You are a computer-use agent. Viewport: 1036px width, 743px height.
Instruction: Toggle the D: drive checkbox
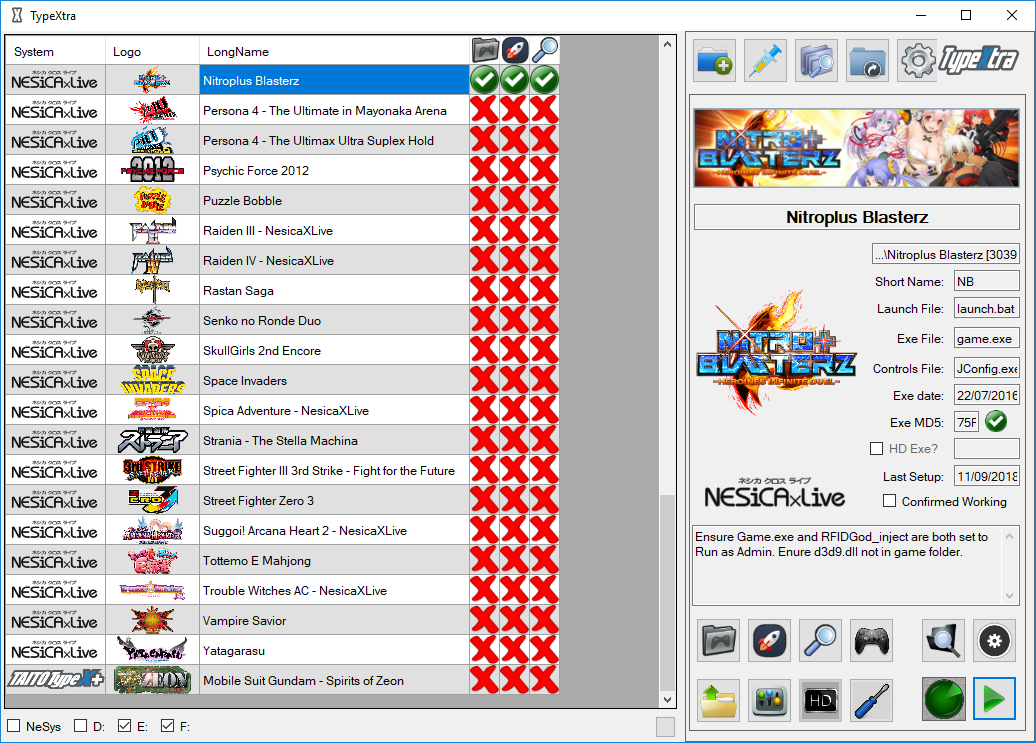81,726
